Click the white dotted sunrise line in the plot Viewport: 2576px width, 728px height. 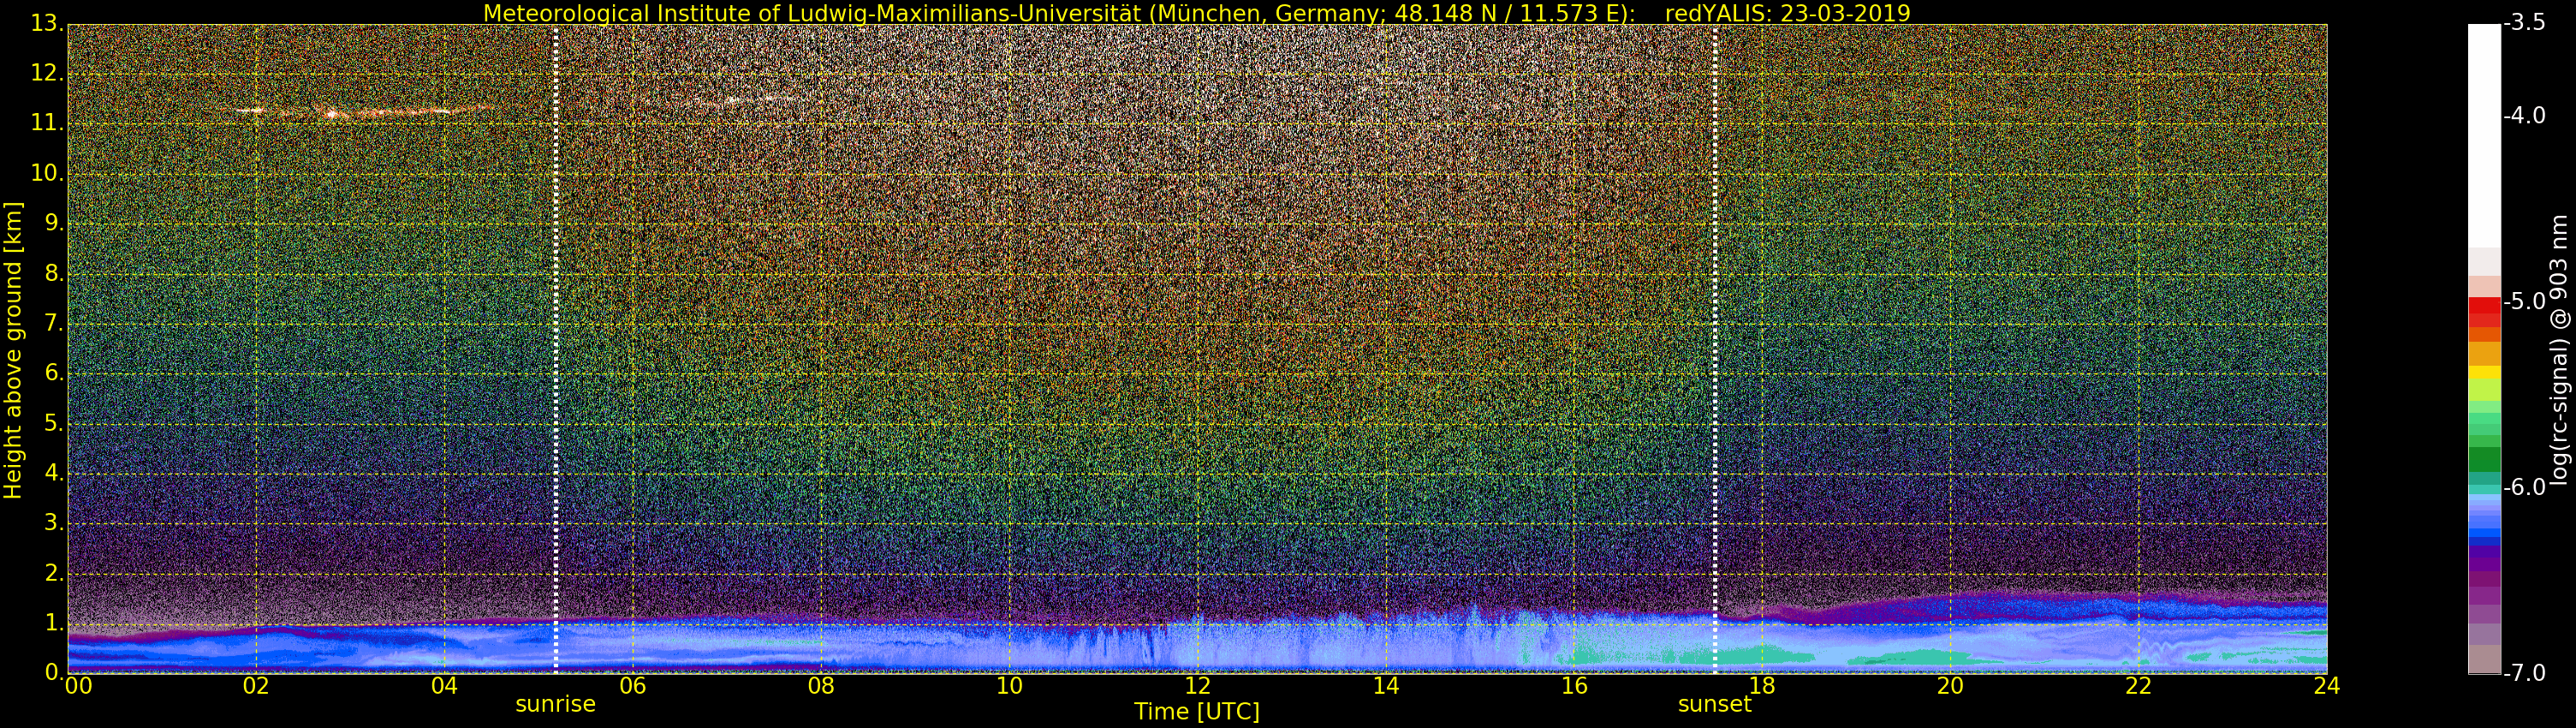tap(555, 348)
